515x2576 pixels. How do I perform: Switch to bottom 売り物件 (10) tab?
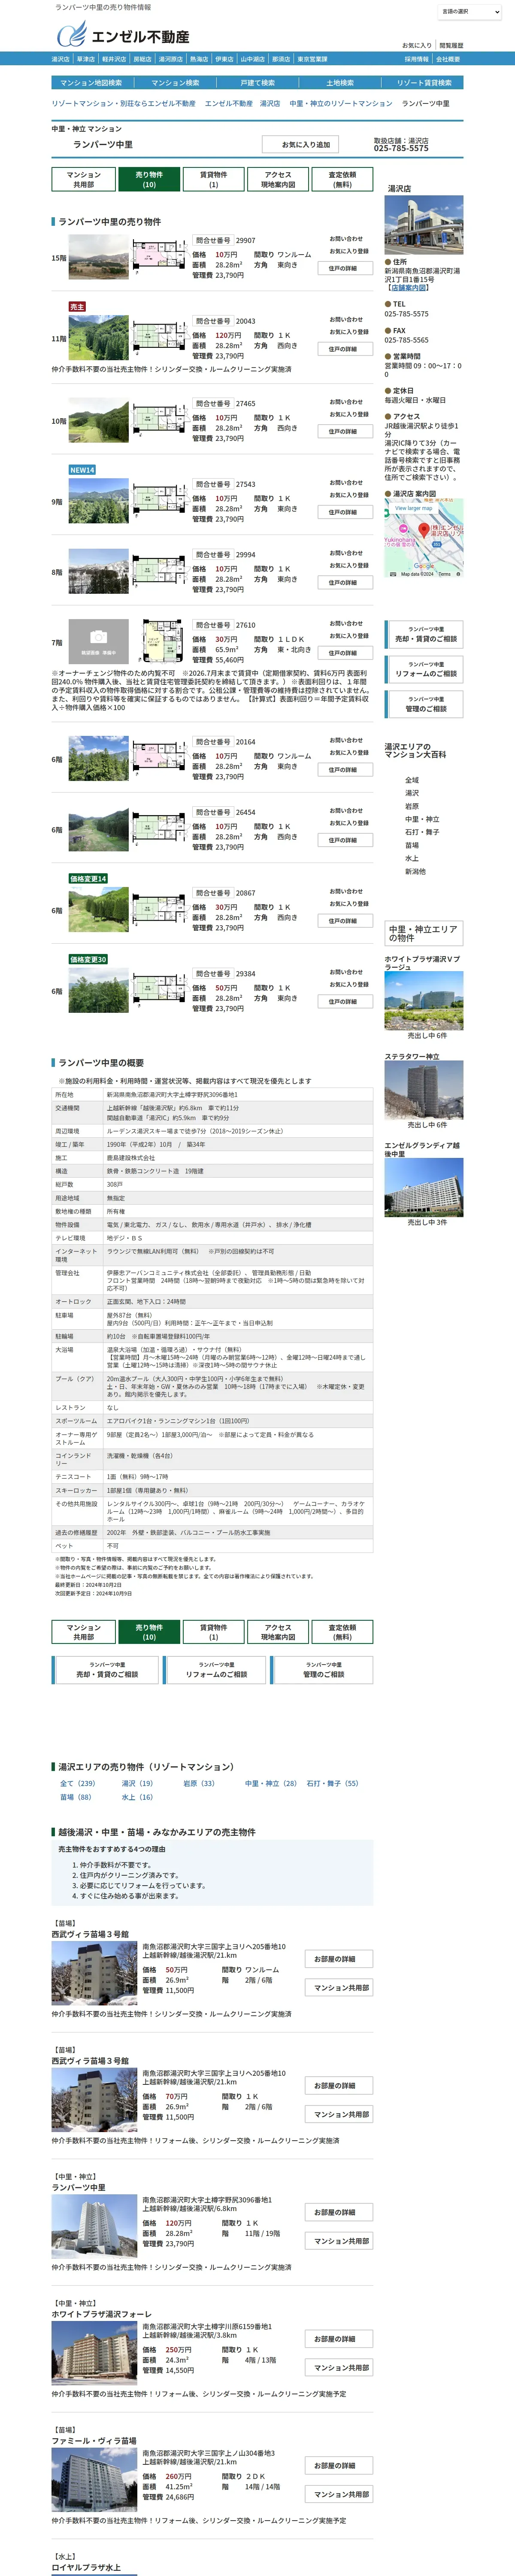click(x=149, y=1632)
